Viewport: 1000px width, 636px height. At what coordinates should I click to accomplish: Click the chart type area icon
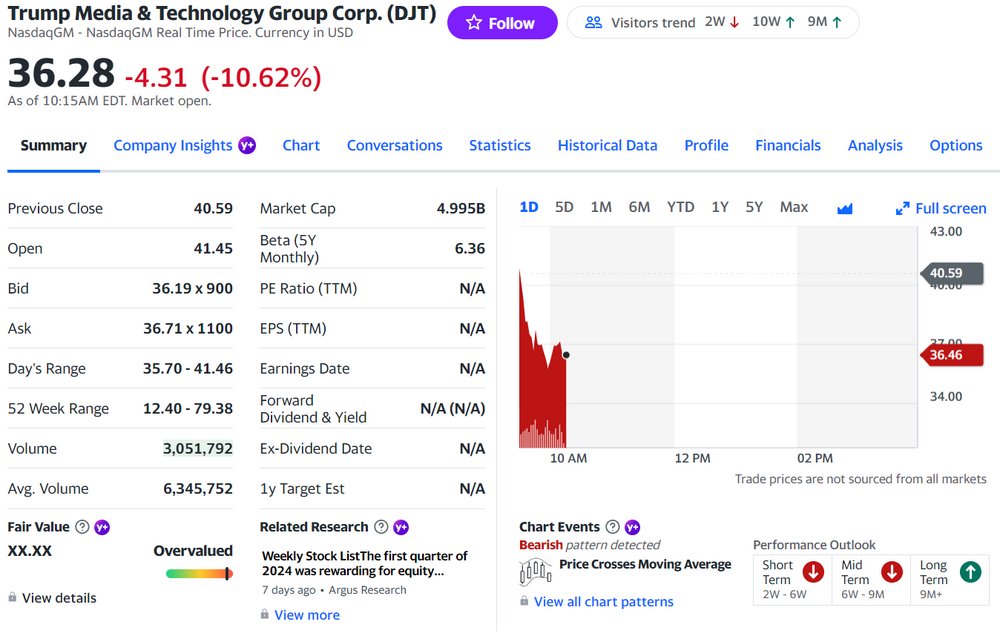(845, 208)
